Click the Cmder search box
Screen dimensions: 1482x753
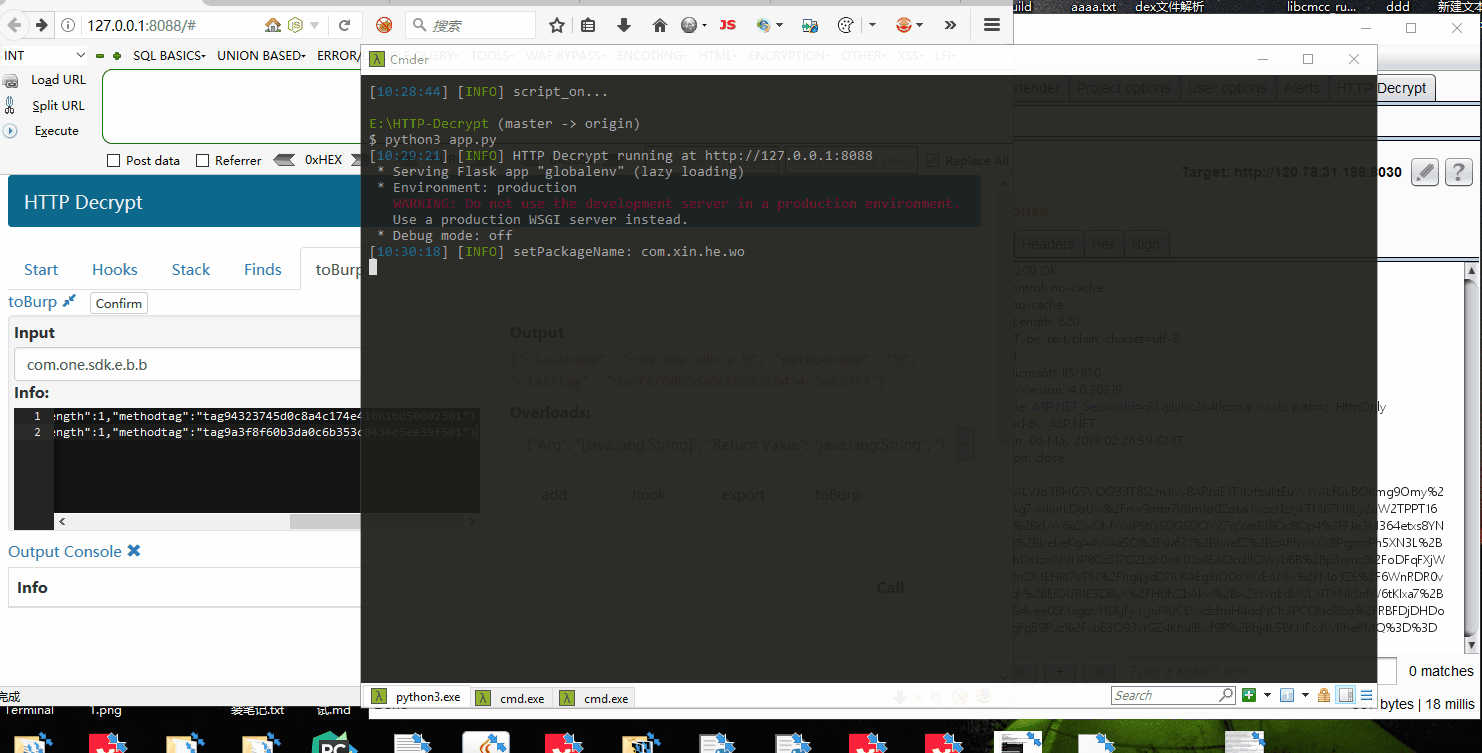[1173, 695]
